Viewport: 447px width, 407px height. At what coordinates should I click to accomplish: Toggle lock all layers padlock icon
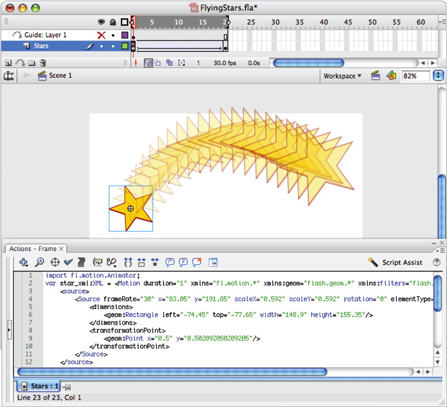113,22
